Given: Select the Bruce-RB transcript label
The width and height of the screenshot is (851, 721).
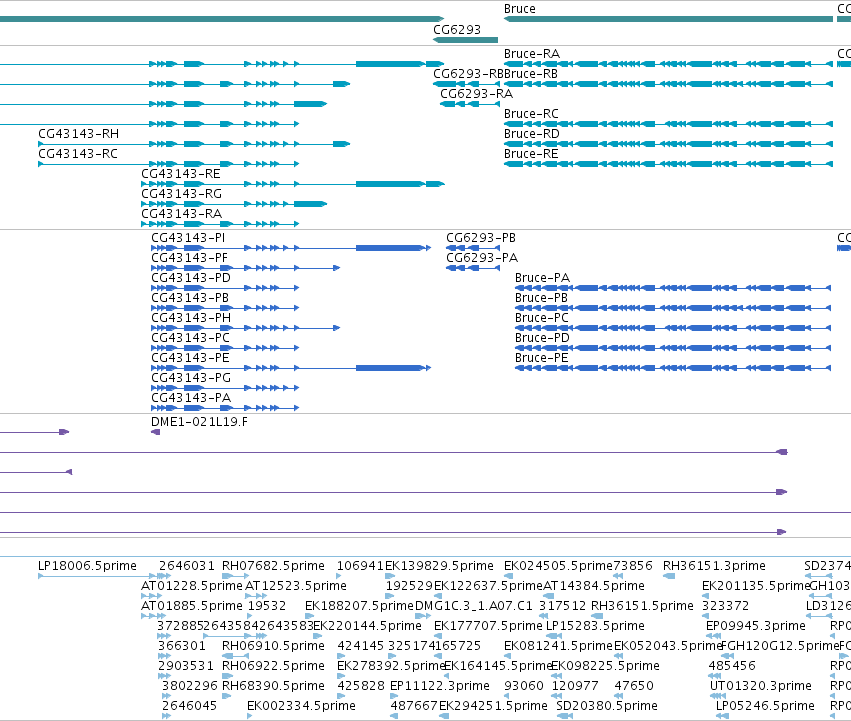Looking at the screenshot, I should tap(531, 74).
